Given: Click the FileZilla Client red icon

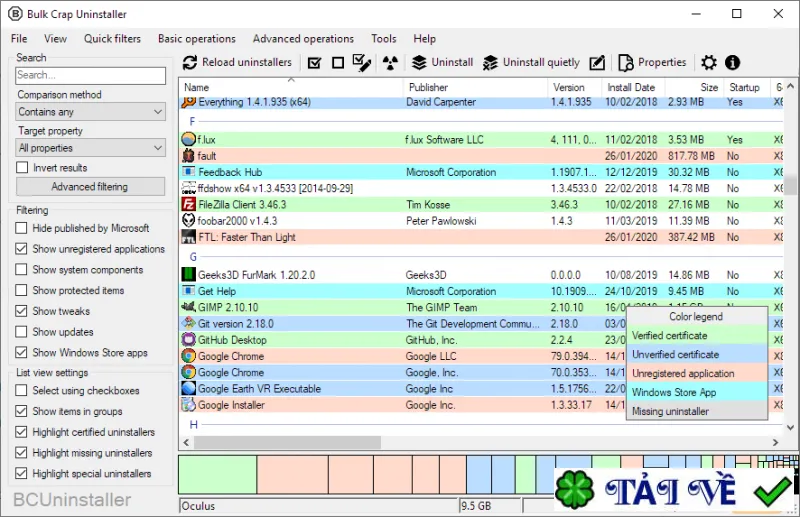Looking at the screenshot, I should point(189,205).
